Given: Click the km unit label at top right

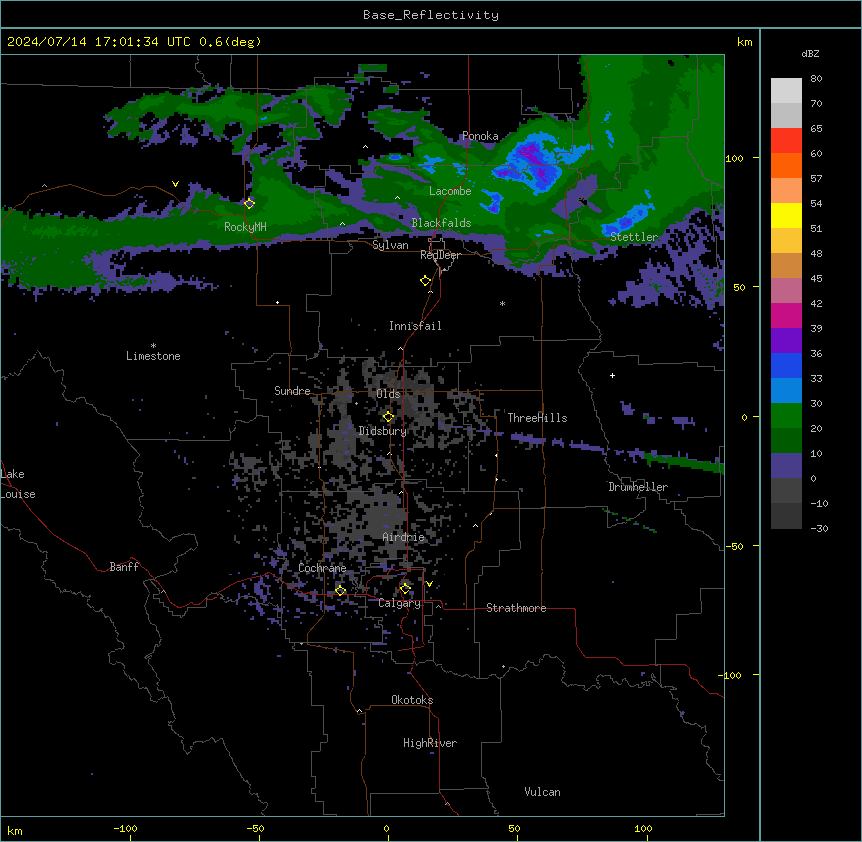Looking at the screenshot, I should [745, 42].
